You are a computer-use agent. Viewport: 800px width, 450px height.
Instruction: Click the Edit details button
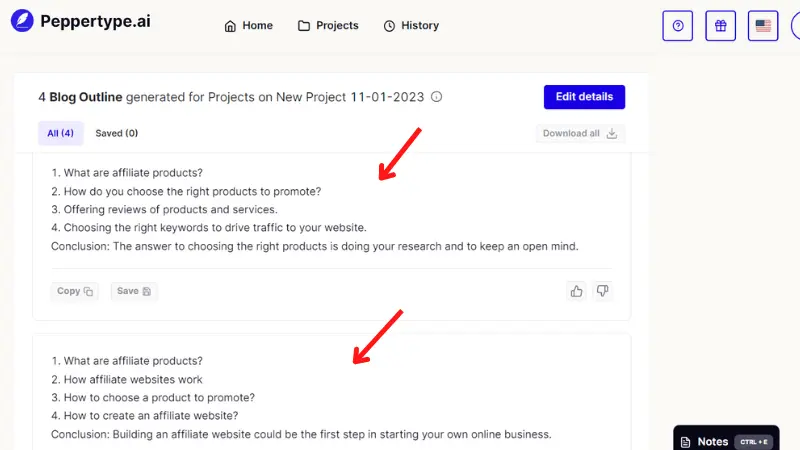click(x=584, y=97)
